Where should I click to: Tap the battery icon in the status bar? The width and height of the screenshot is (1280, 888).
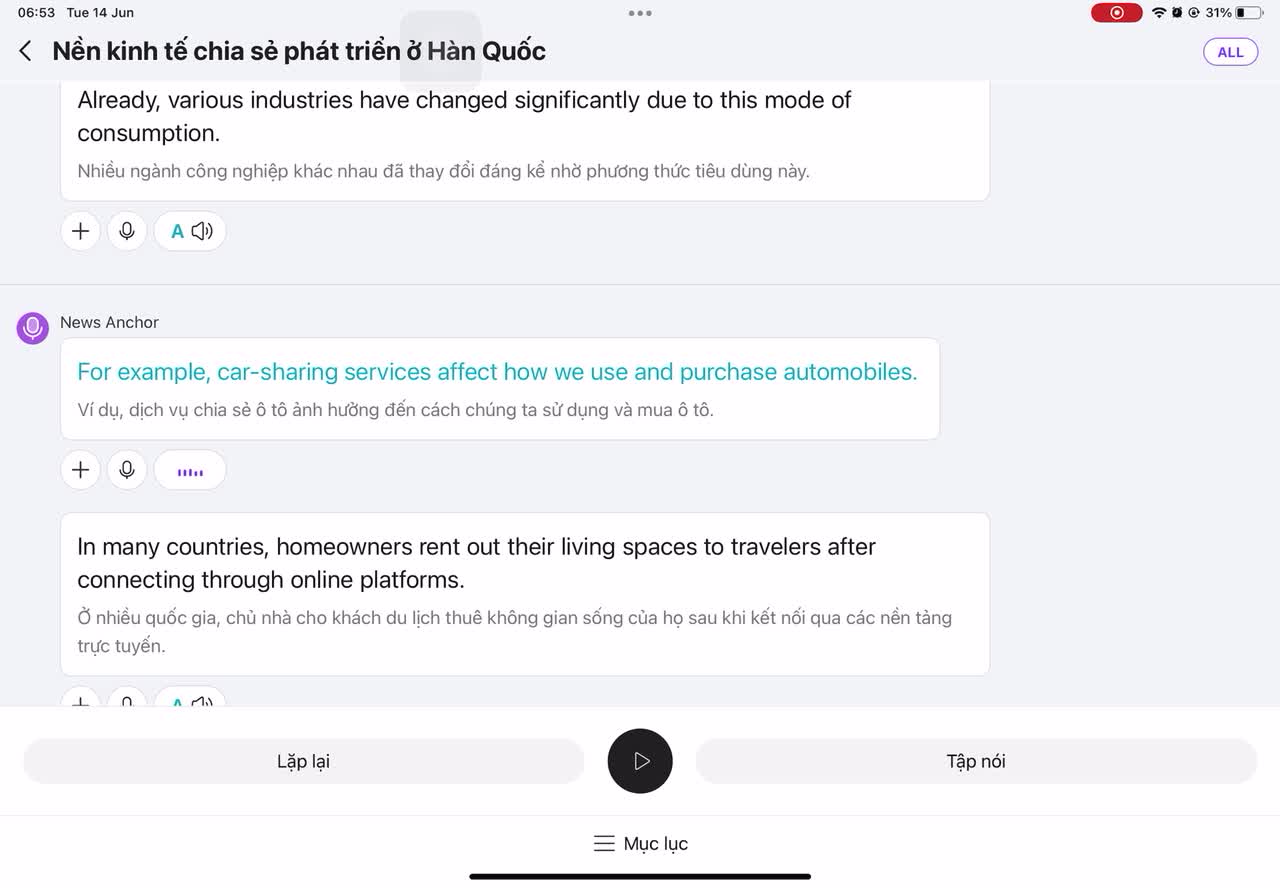pos(1249,13)
